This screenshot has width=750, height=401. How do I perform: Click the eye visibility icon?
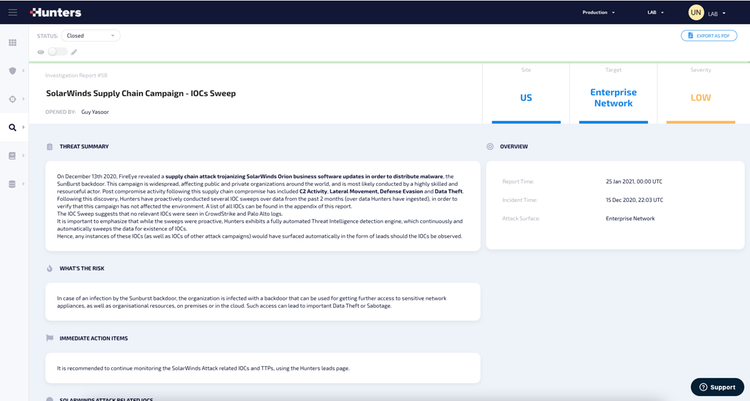tap(41, 52)
